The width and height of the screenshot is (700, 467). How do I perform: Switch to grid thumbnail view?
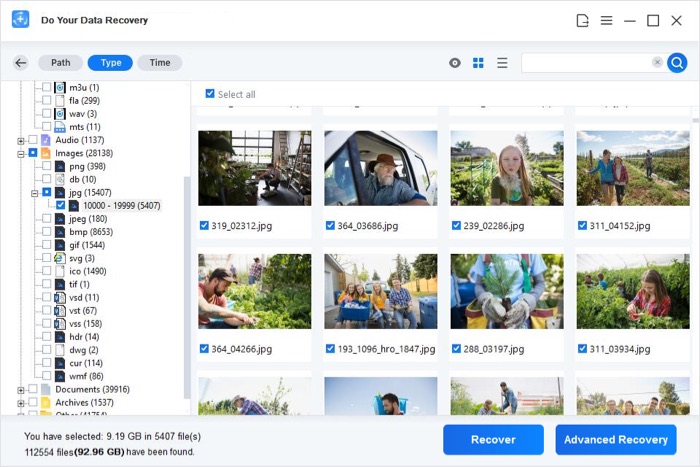click(x=478, y=63)
